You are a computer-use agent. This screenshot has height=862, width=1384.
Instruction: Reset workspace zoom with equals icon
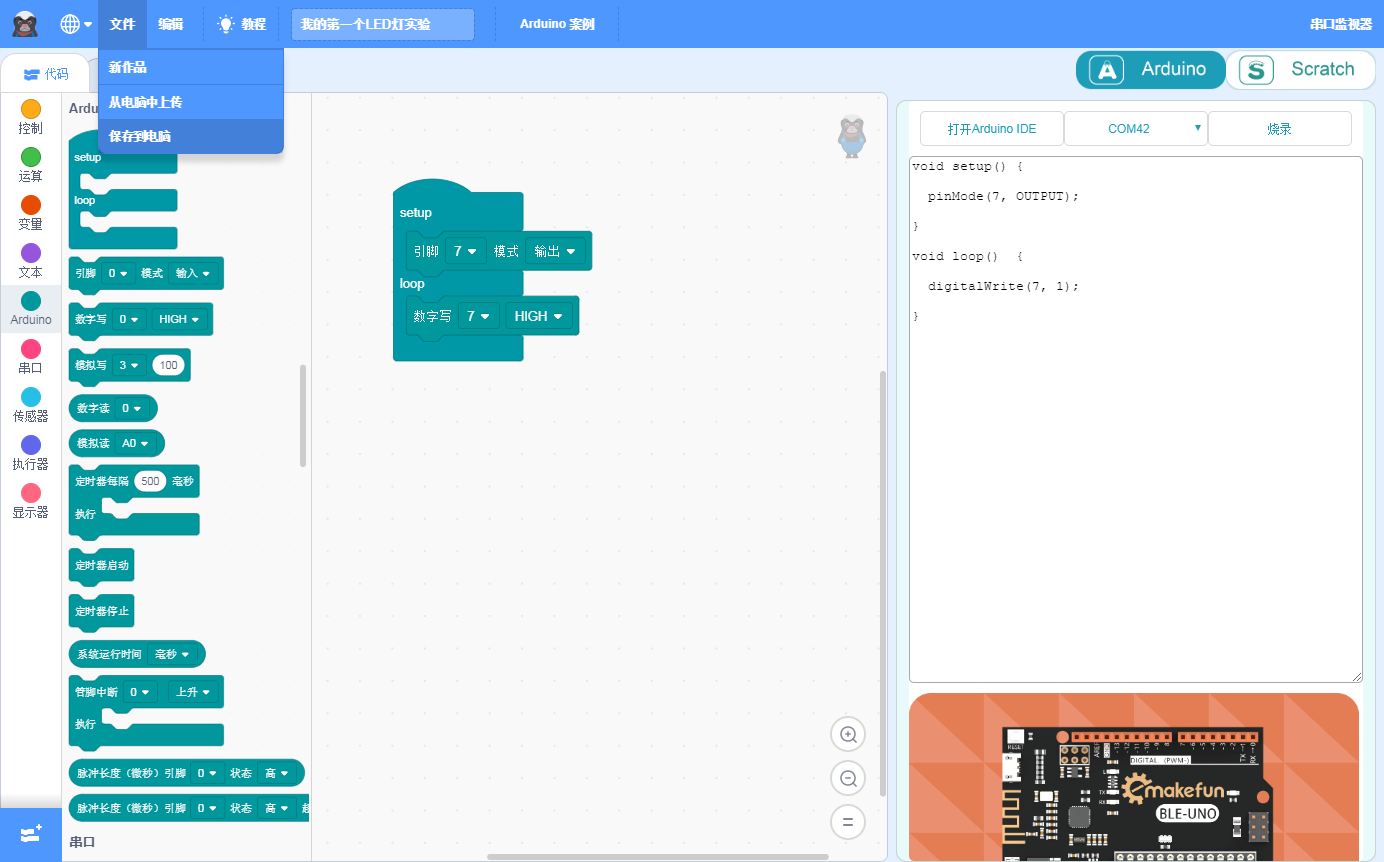[x=848, y=823]
